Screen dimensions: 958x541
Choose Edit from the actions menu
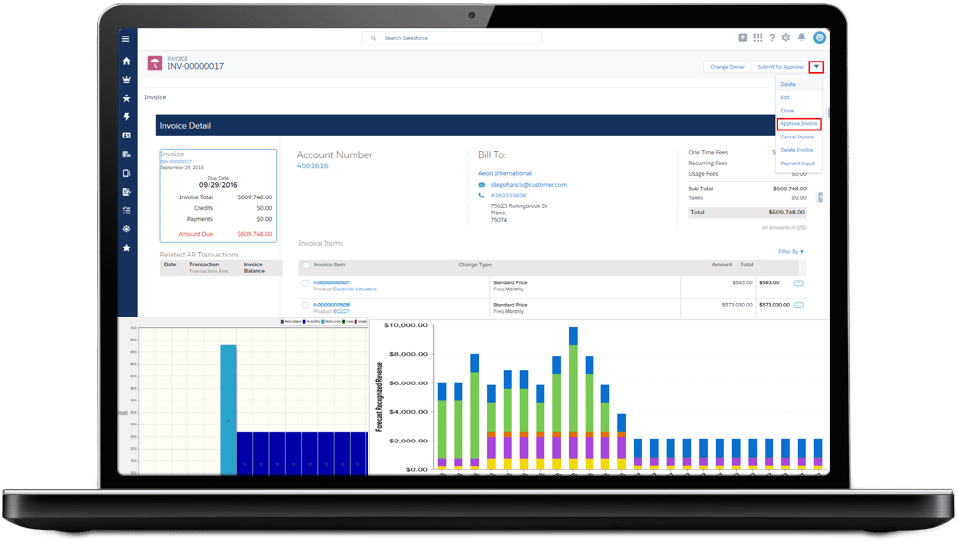coord(785,97)
